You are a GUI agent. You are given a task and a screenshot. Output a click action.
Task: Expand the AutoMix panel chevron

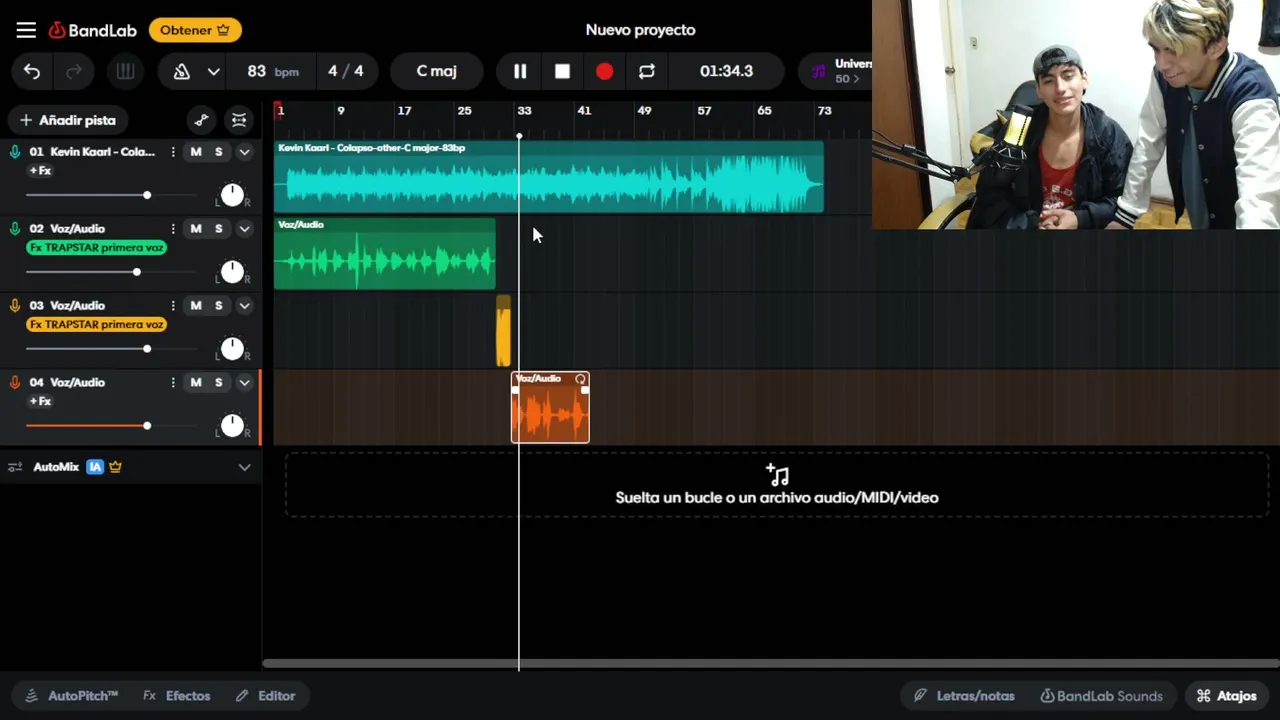[244, 467]
